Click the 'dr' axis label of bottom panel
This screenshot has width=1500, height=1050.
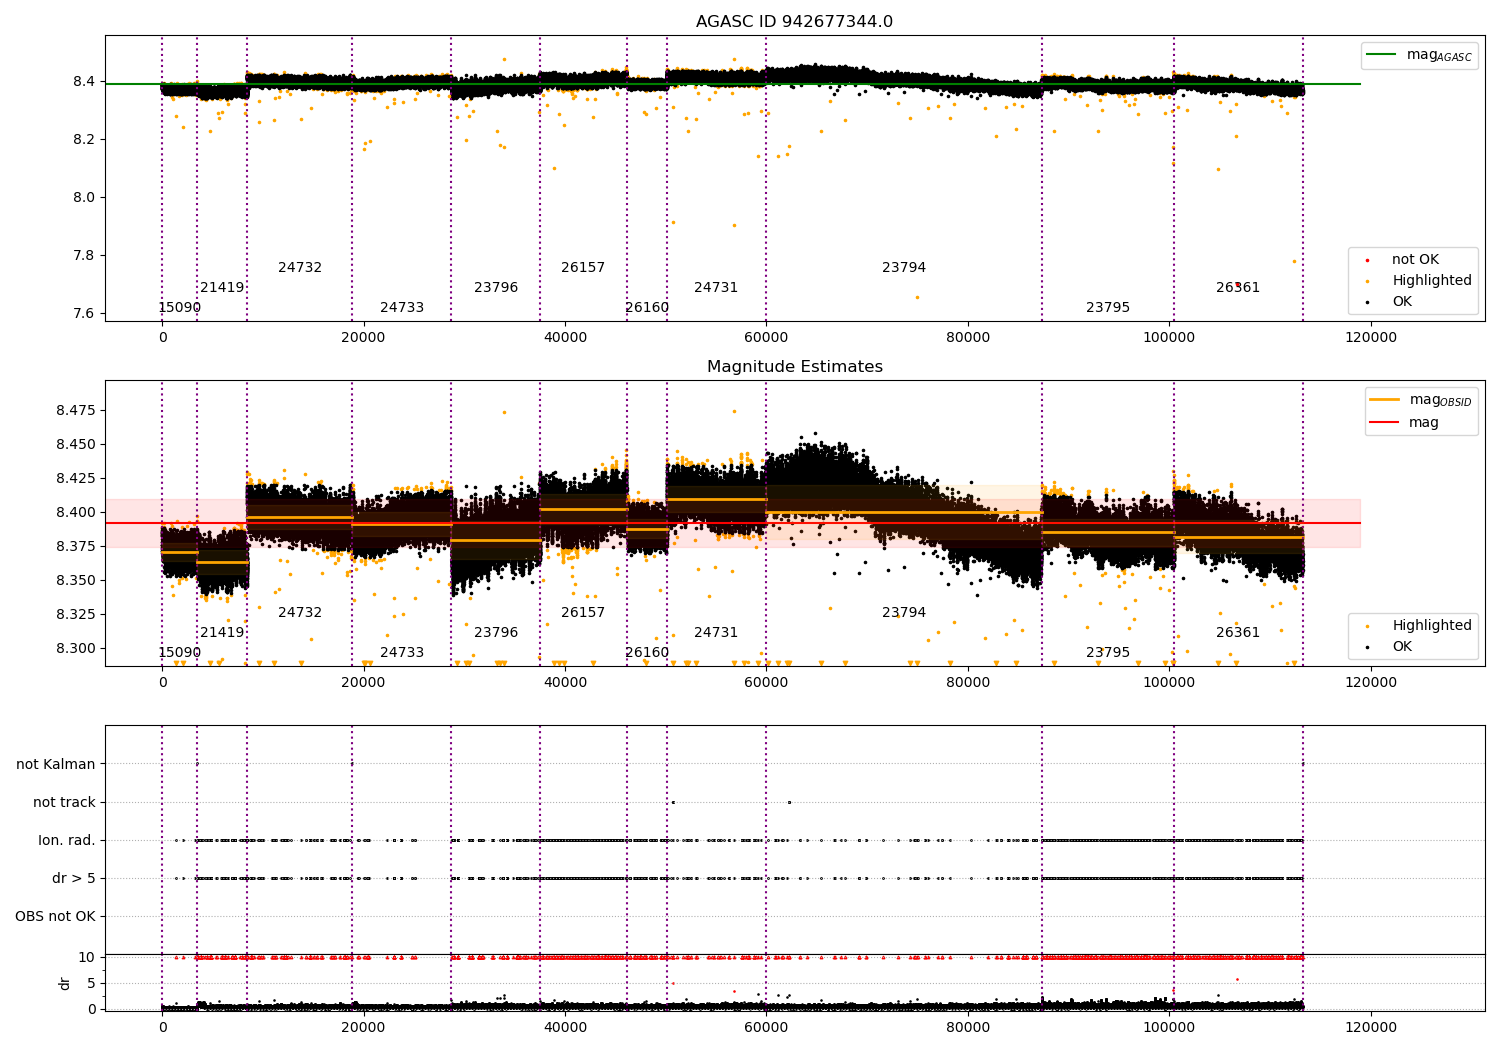tap(65, 983)
